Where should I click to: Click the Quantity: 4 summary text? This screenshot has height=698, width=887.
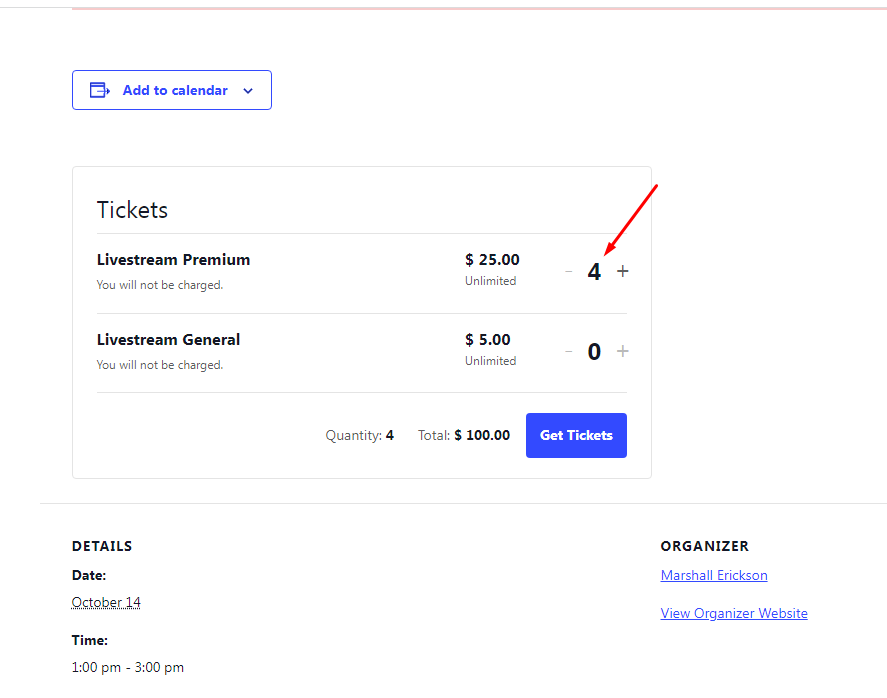[x=359, y=435]
